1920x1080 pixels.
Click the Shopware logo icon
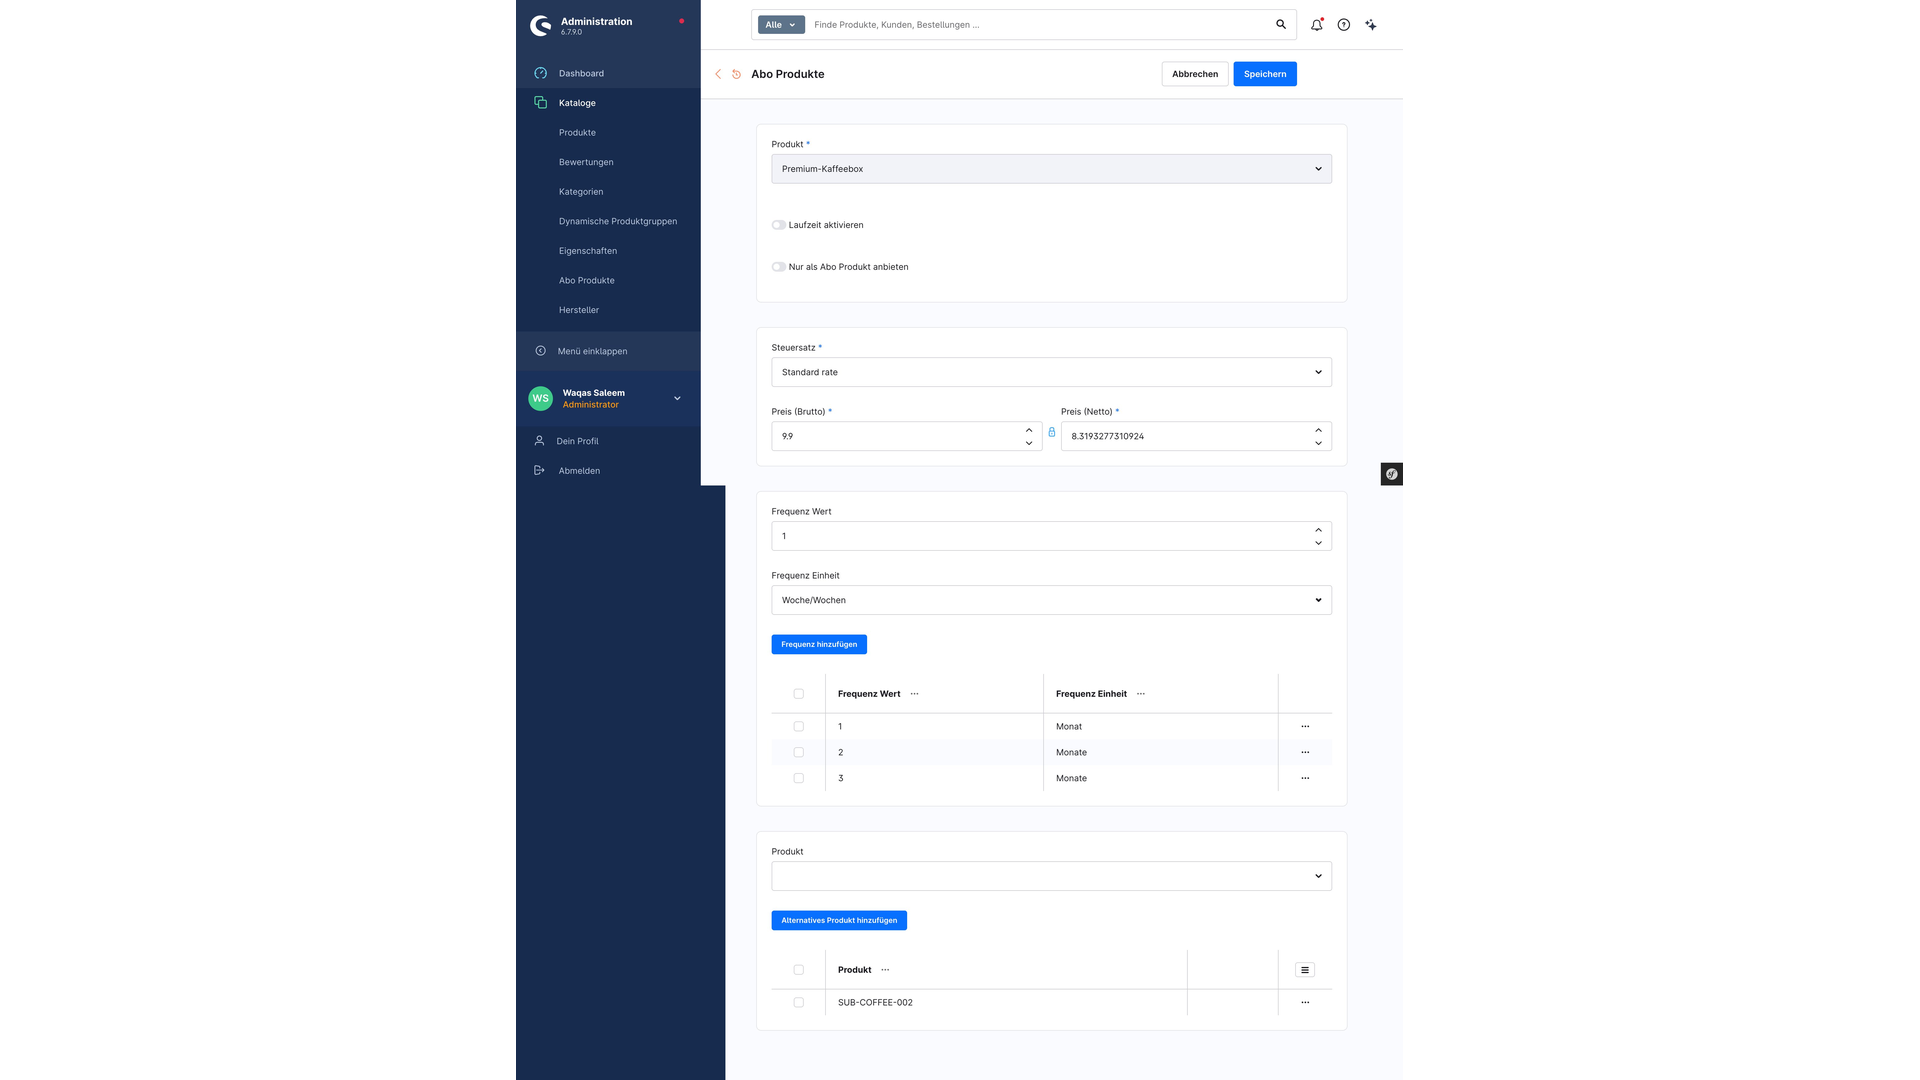(540, 25)
